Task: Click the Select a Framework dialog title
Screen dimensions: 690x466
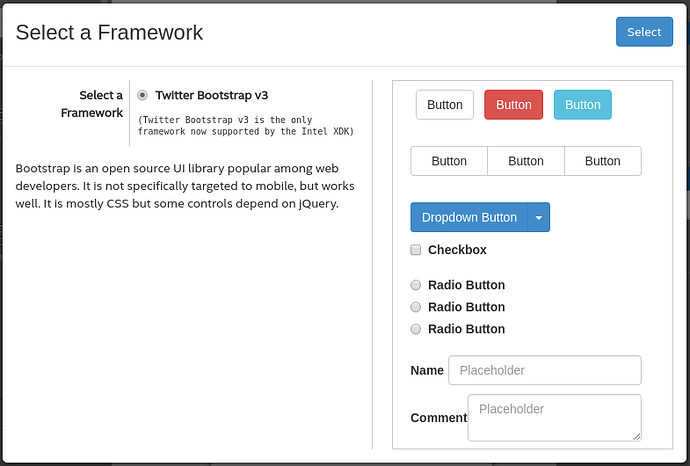Action: (109, 32)
